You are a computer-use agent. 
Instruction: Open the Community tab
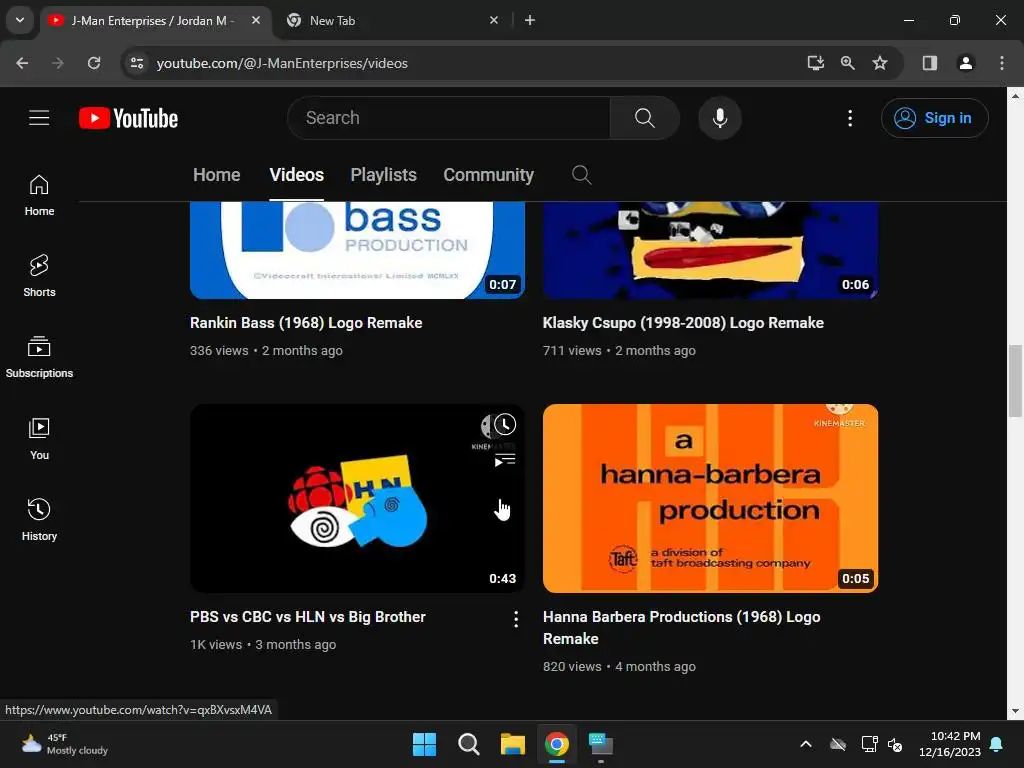click(x=488, y=175)
